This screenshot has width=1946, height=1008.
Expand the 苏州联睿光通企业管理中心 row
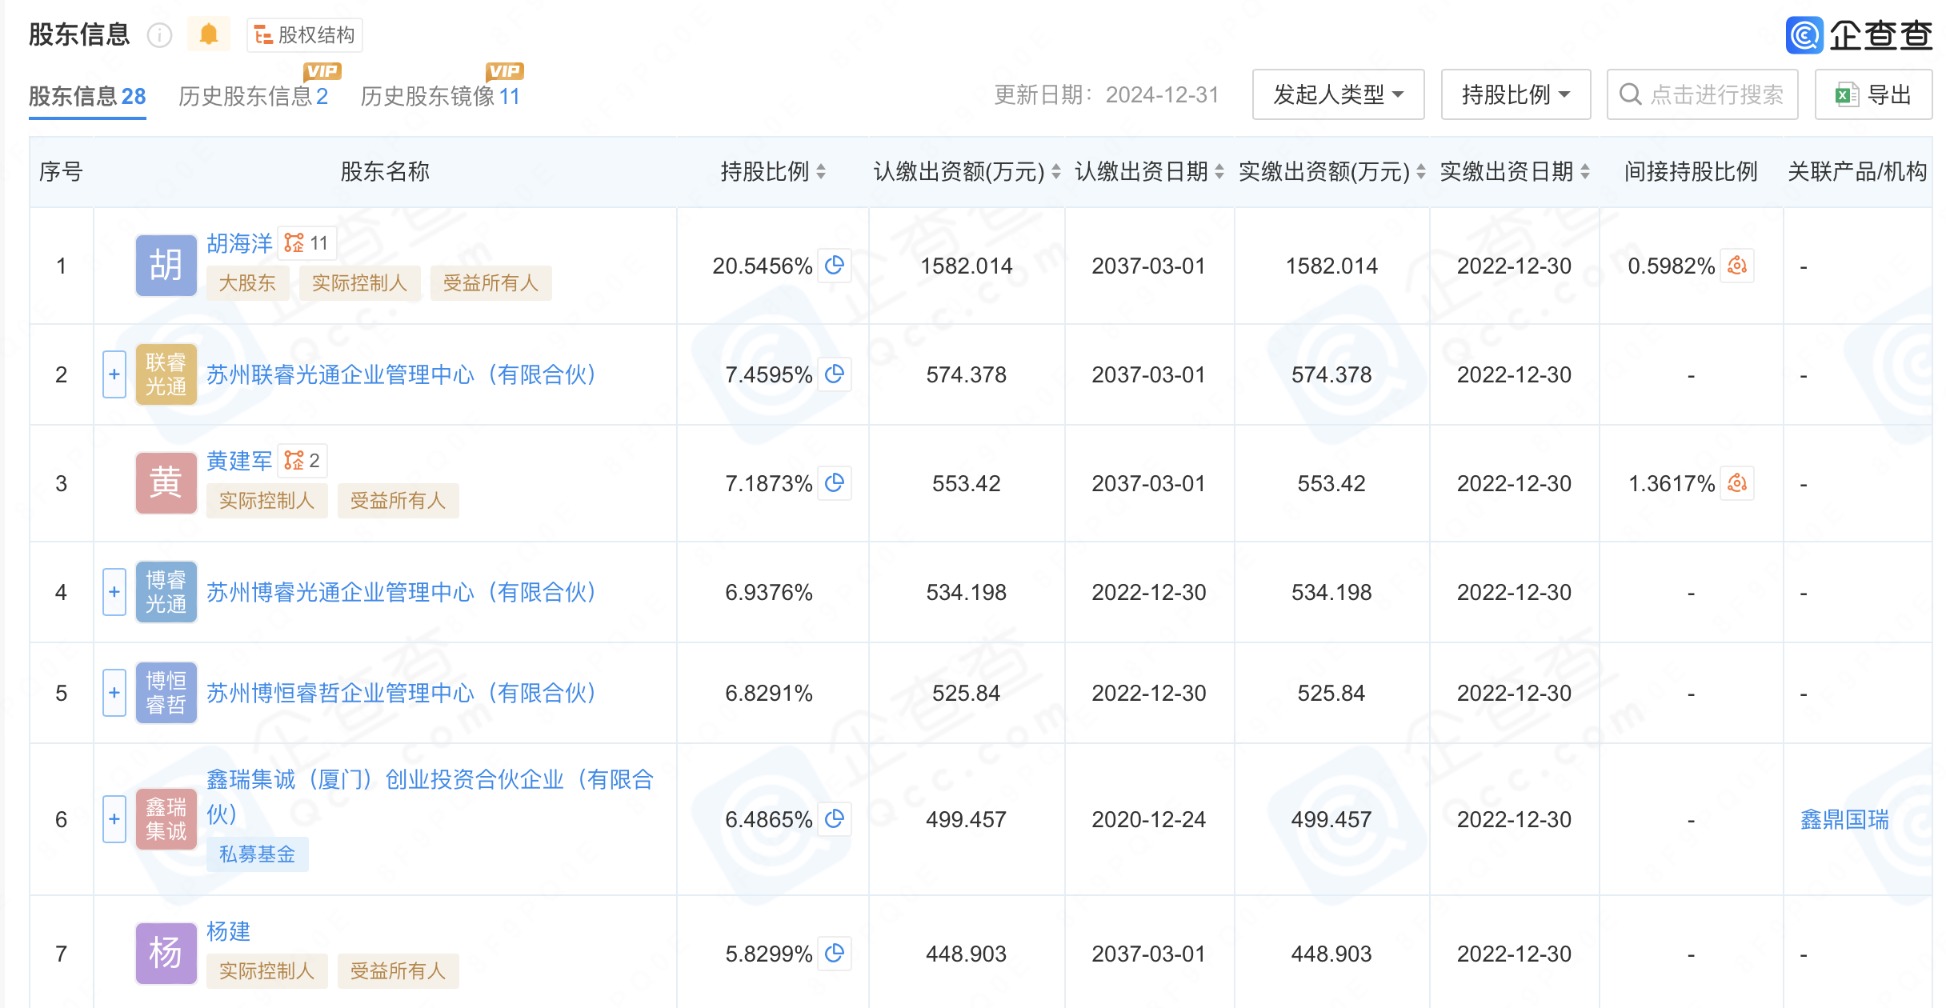(x=114, y=374)
